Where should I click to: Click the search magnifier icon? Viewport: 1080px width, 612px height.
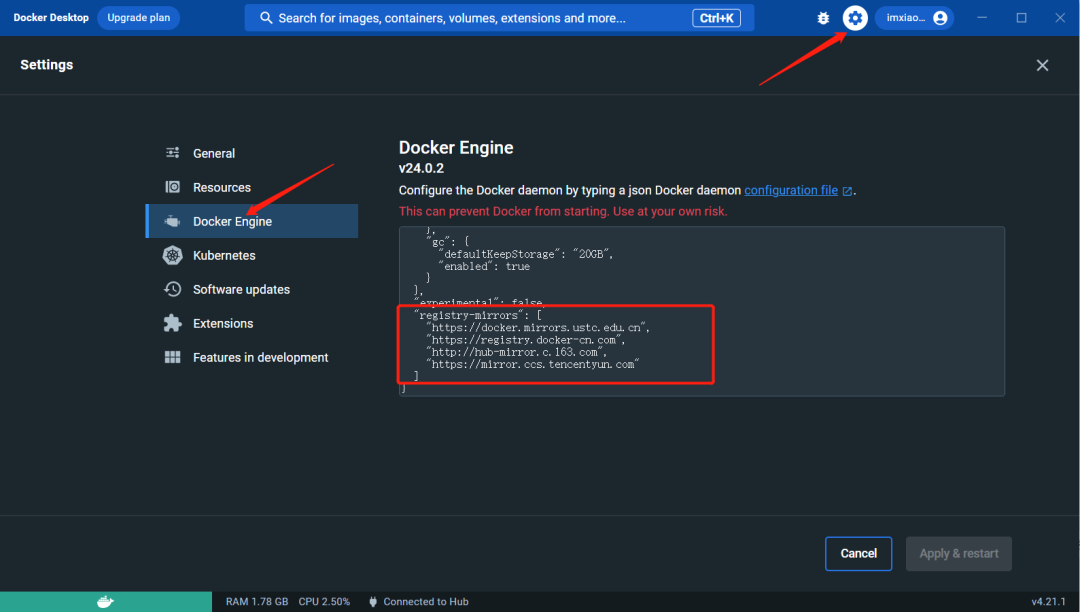click(266, 18)
